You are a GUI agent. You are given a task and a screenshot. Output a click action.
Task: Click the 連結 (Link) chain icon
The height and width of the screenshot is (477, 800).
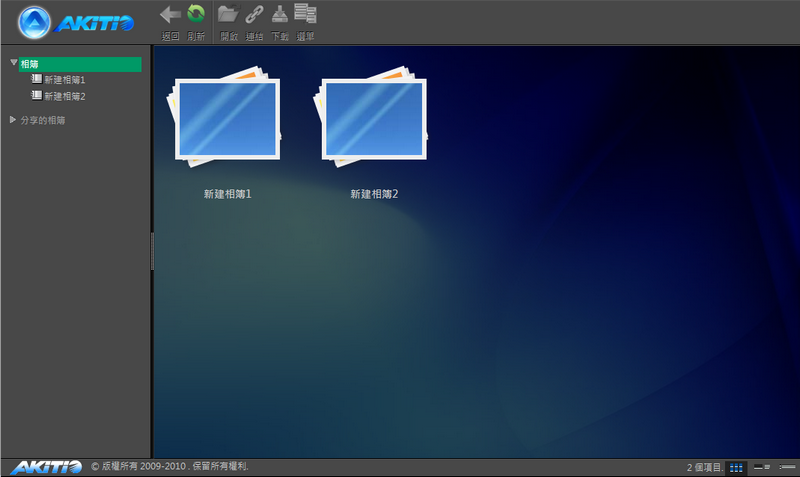coord(255,15)
